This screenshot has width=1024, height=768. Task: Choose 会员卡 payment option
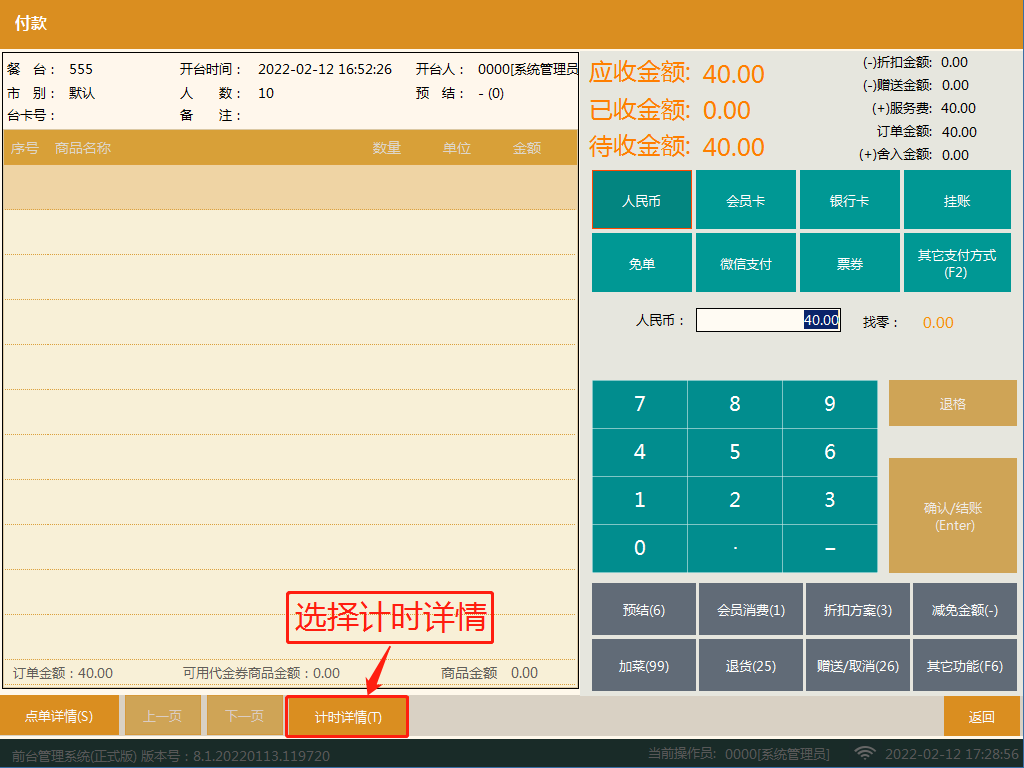[746, 200]
